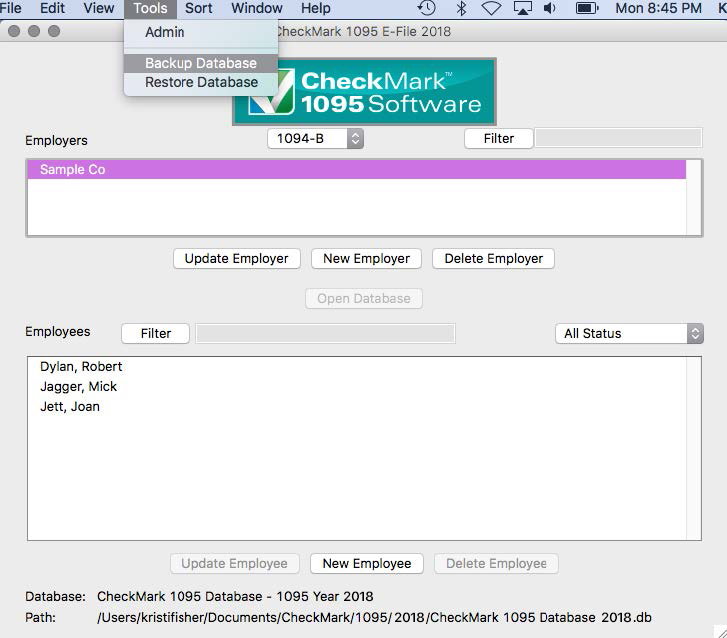The image size is (727, 638).
Task: Click the Employees filter text field
Action: (325, 334)
